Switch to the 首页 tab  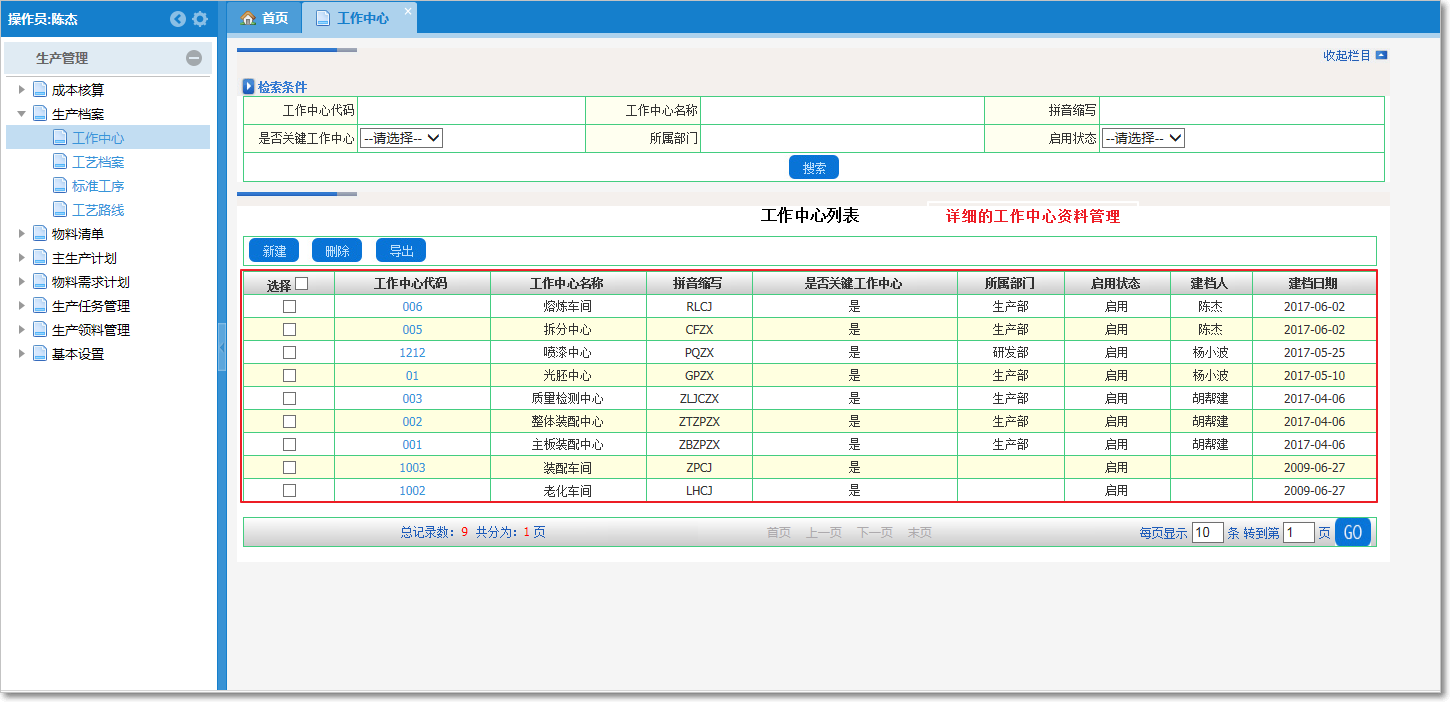[x=265, y=18]
